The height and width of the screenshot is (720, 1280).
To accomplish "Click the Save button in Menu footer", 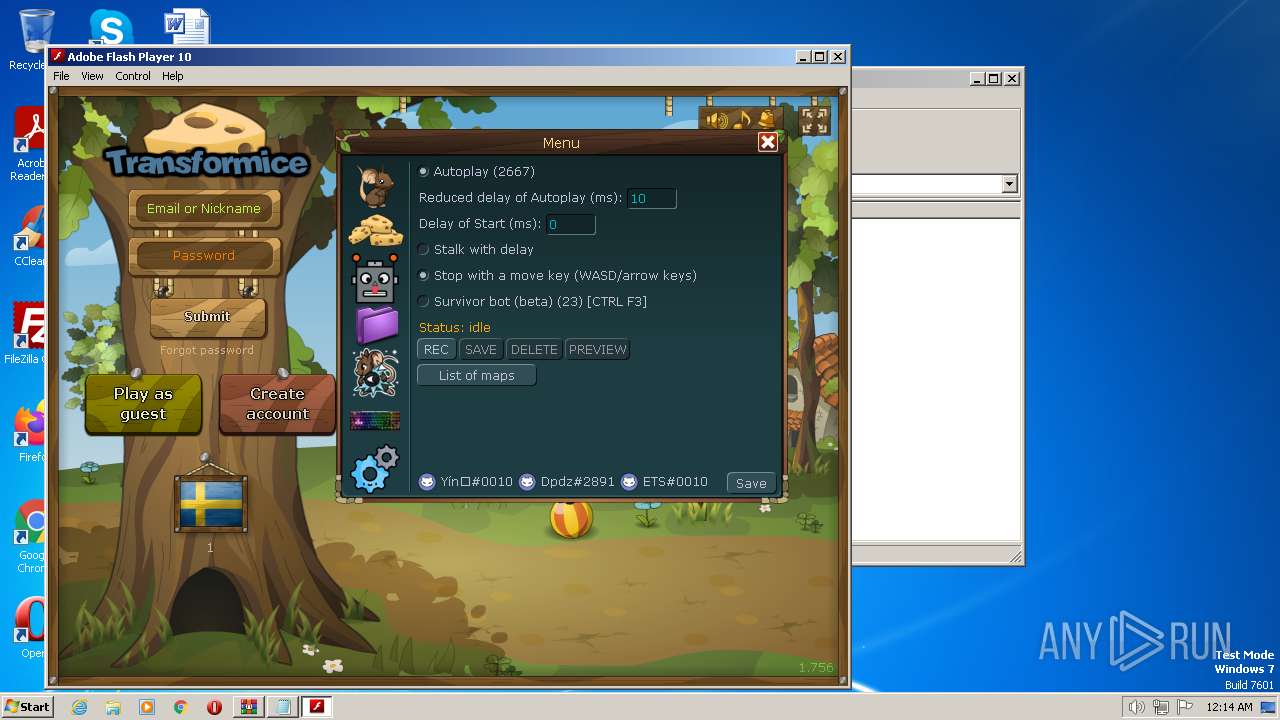I will pyautogui.click(x=751, y=483).
